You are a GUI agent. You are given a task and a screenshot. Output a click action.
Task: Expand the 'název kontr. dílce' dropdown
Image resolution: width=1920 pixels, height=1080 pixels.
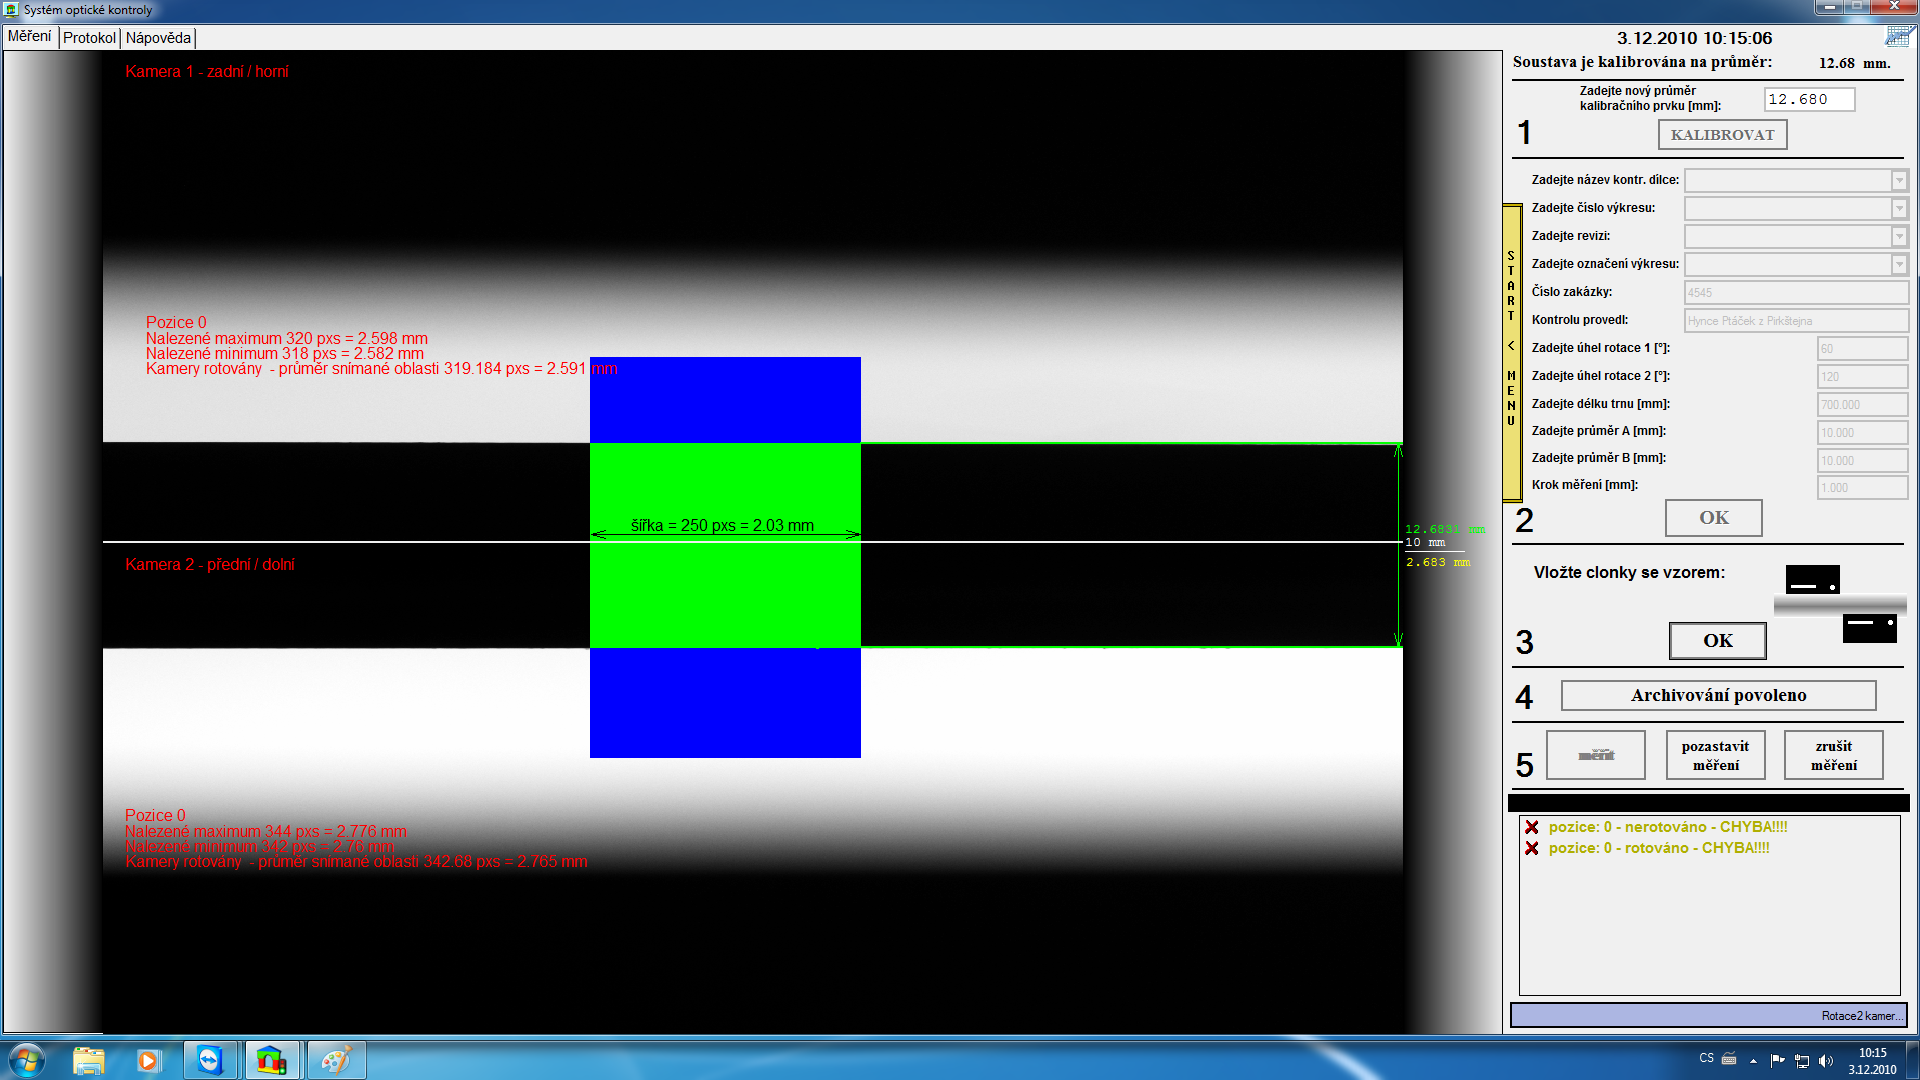(x=1899, y=181)
